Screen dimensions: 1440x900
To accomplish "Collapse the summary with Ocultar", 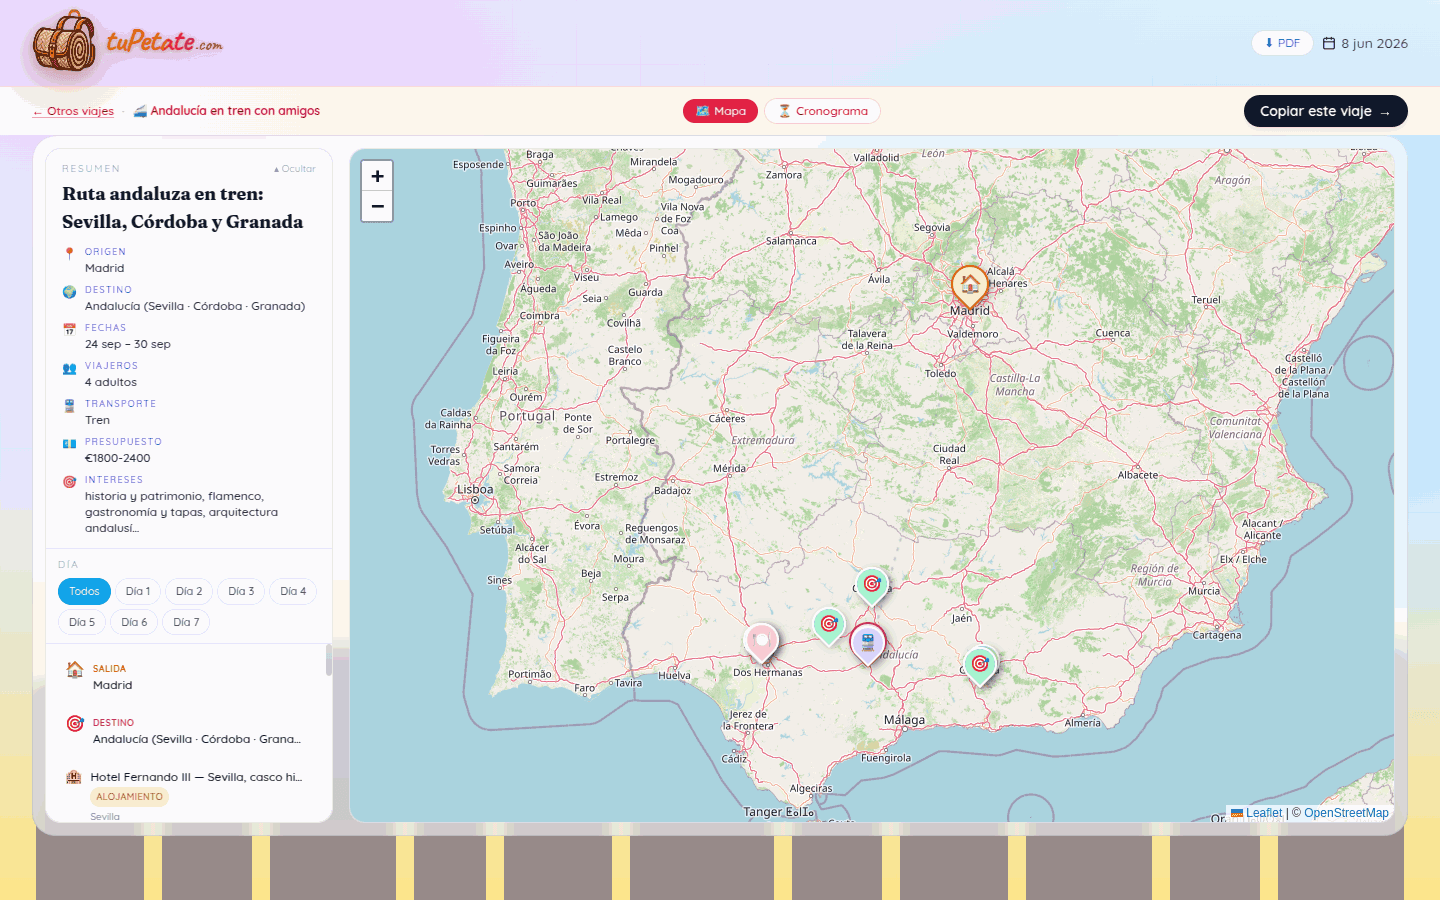I will (x=294, y=169).
